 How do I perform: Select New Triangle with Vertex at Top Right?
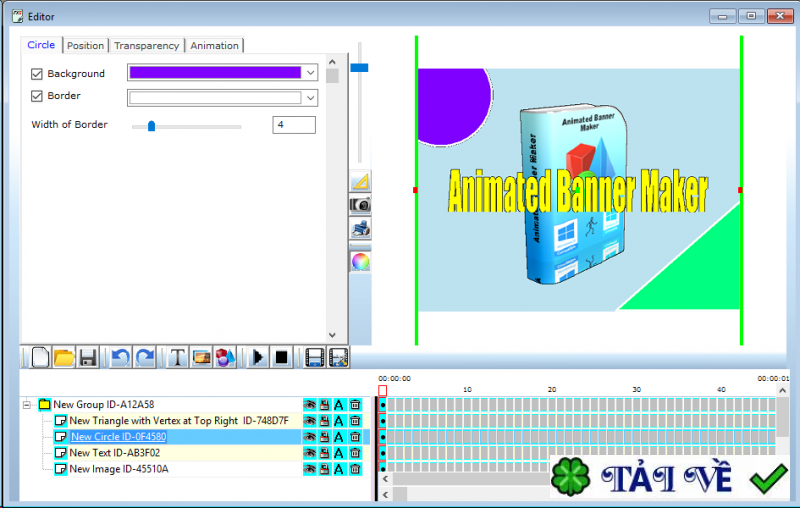[x=179, y=421]
